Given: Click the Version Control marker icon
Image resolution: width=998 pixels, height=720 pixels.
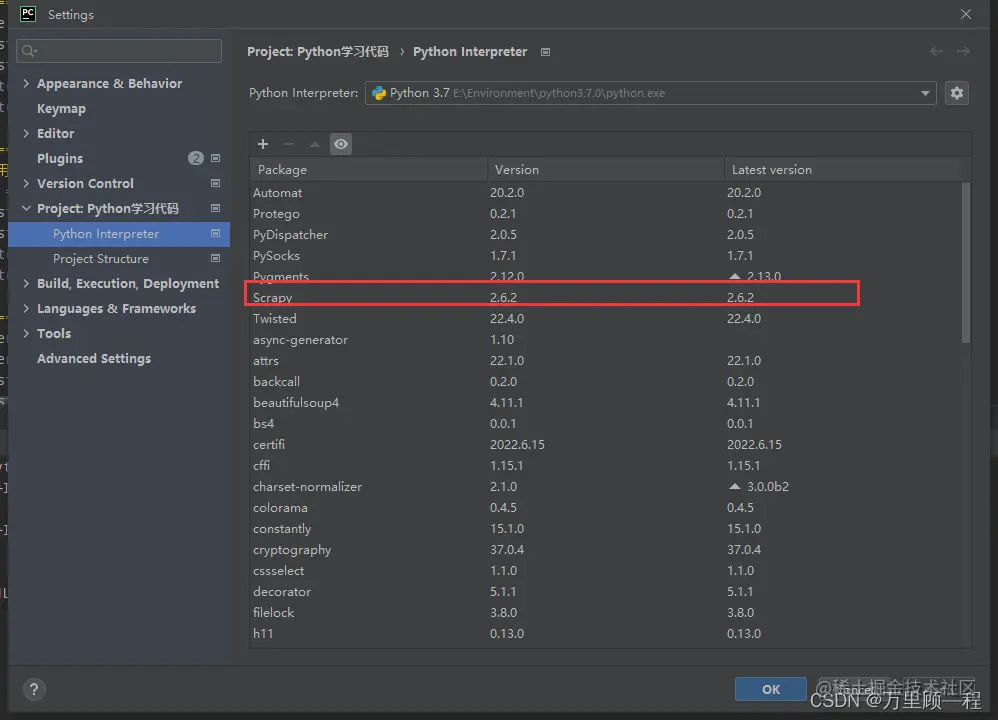Looking at the screenshot, I should point(215,183).
